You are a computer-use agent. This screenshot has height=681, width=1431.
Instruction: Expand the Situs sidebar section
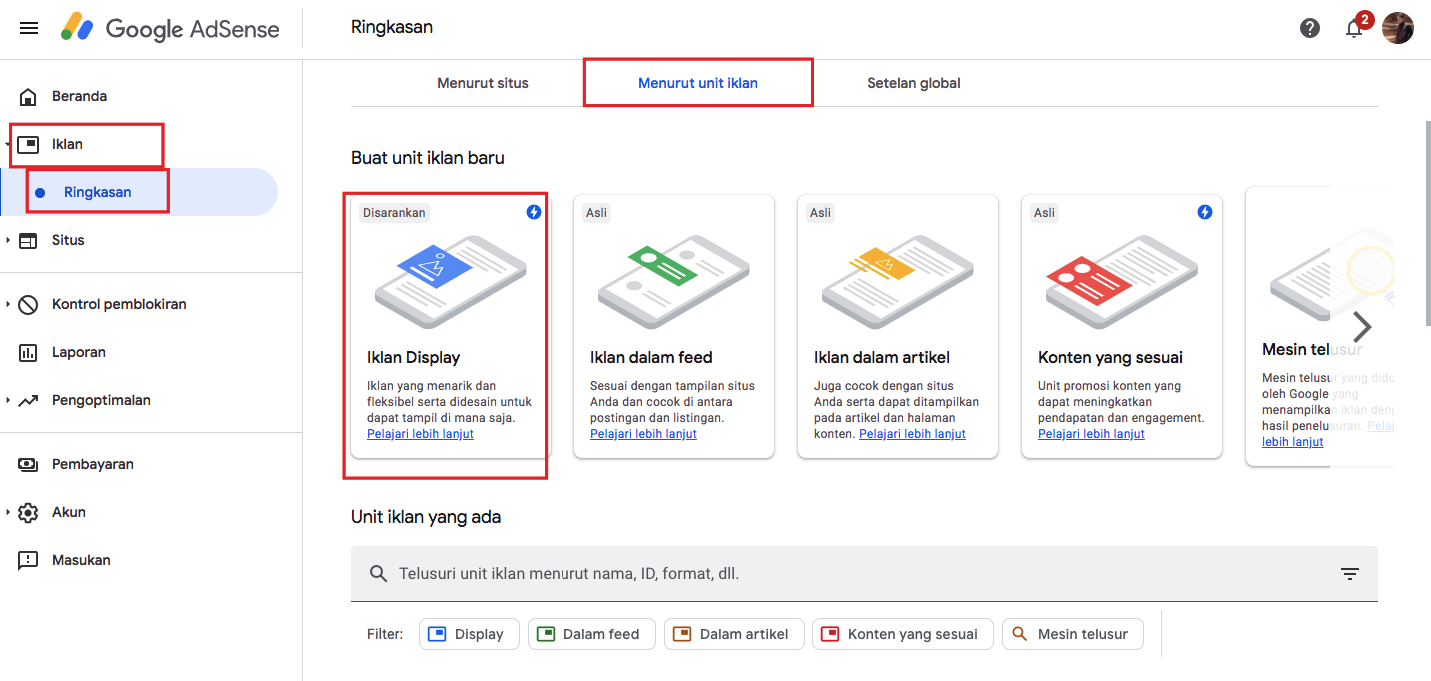point(9,241)
